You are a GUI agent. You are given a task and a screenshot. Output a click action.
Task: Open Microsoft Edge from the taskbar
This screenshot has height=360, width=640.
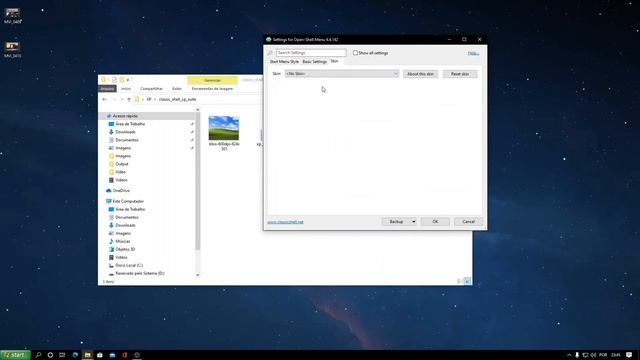click(75, 355)
